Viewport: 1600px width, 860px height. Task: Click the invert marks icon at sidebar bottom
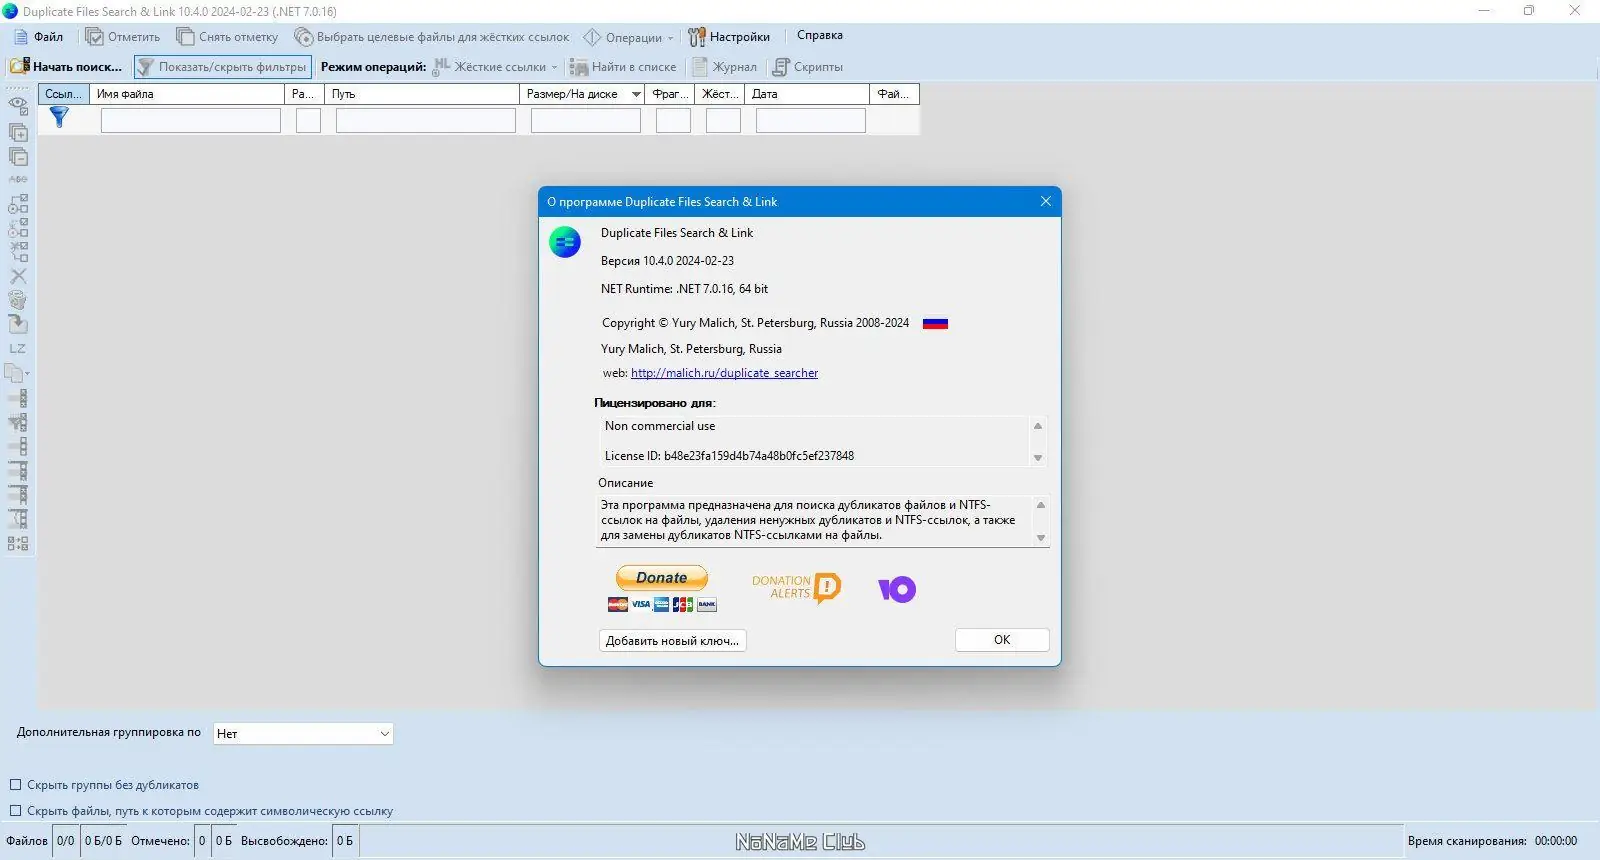tap(18, 544)
